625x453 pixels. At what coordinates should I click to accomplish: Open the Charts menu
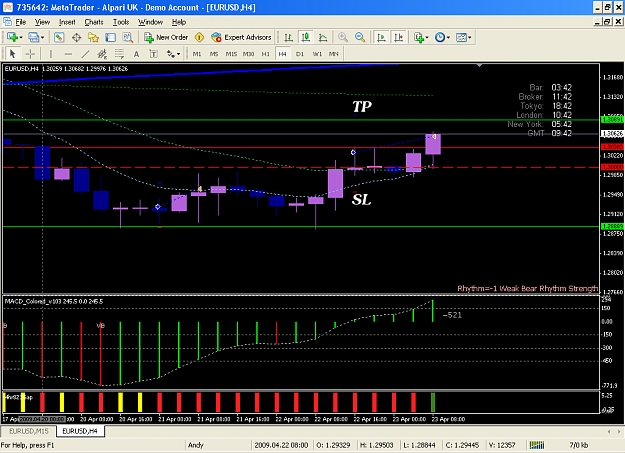[x=94, y=22]
